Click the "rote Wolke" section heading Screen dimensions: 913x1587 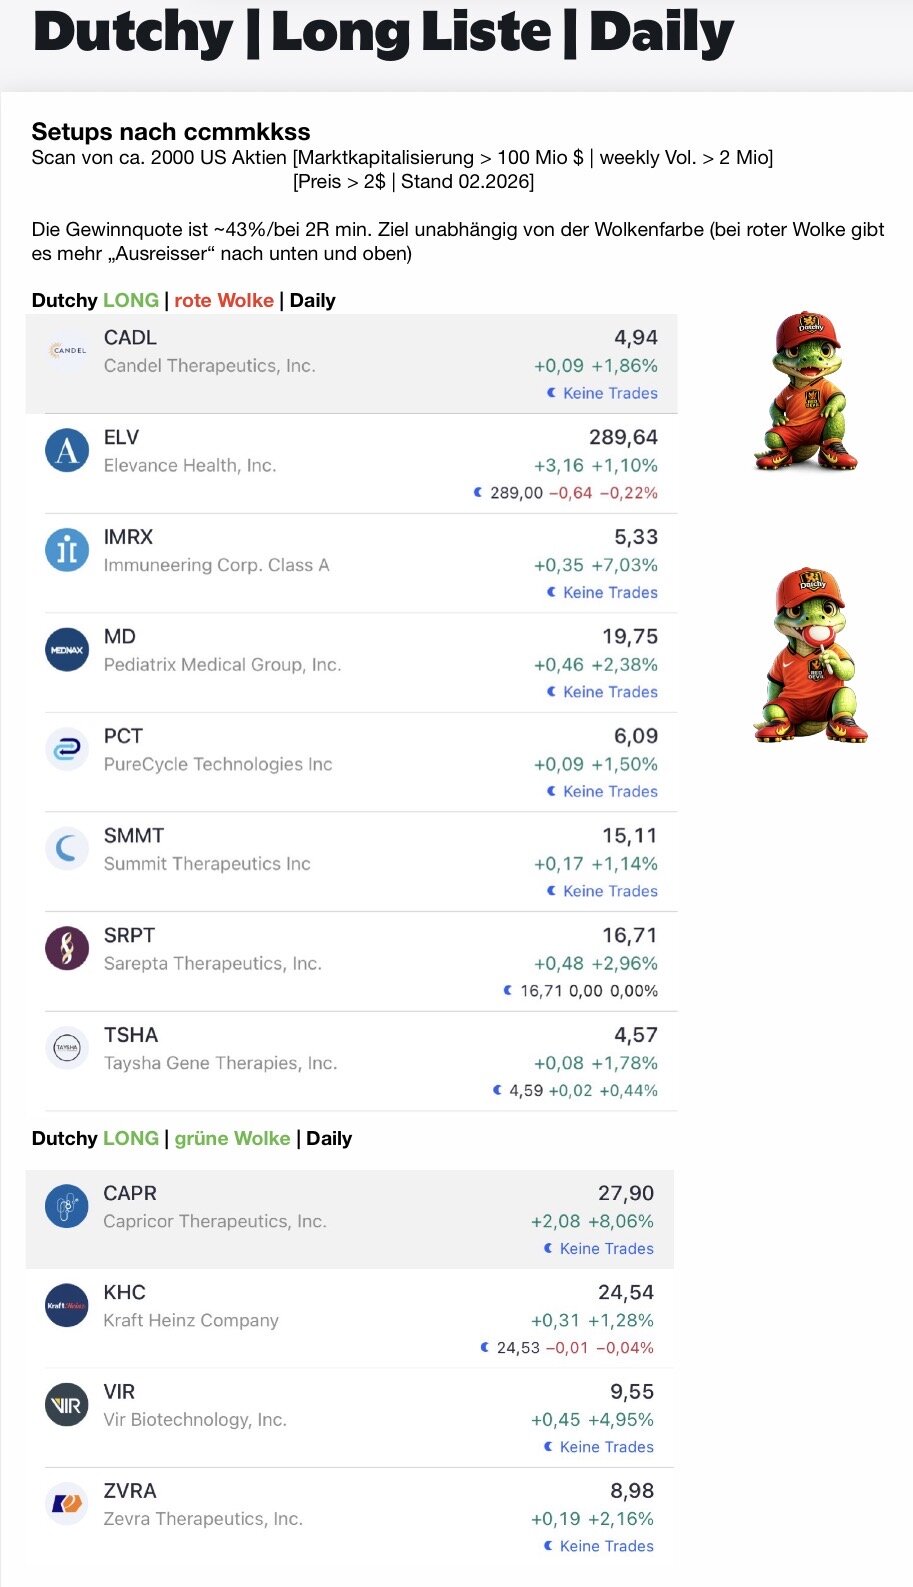click(224, 300)
